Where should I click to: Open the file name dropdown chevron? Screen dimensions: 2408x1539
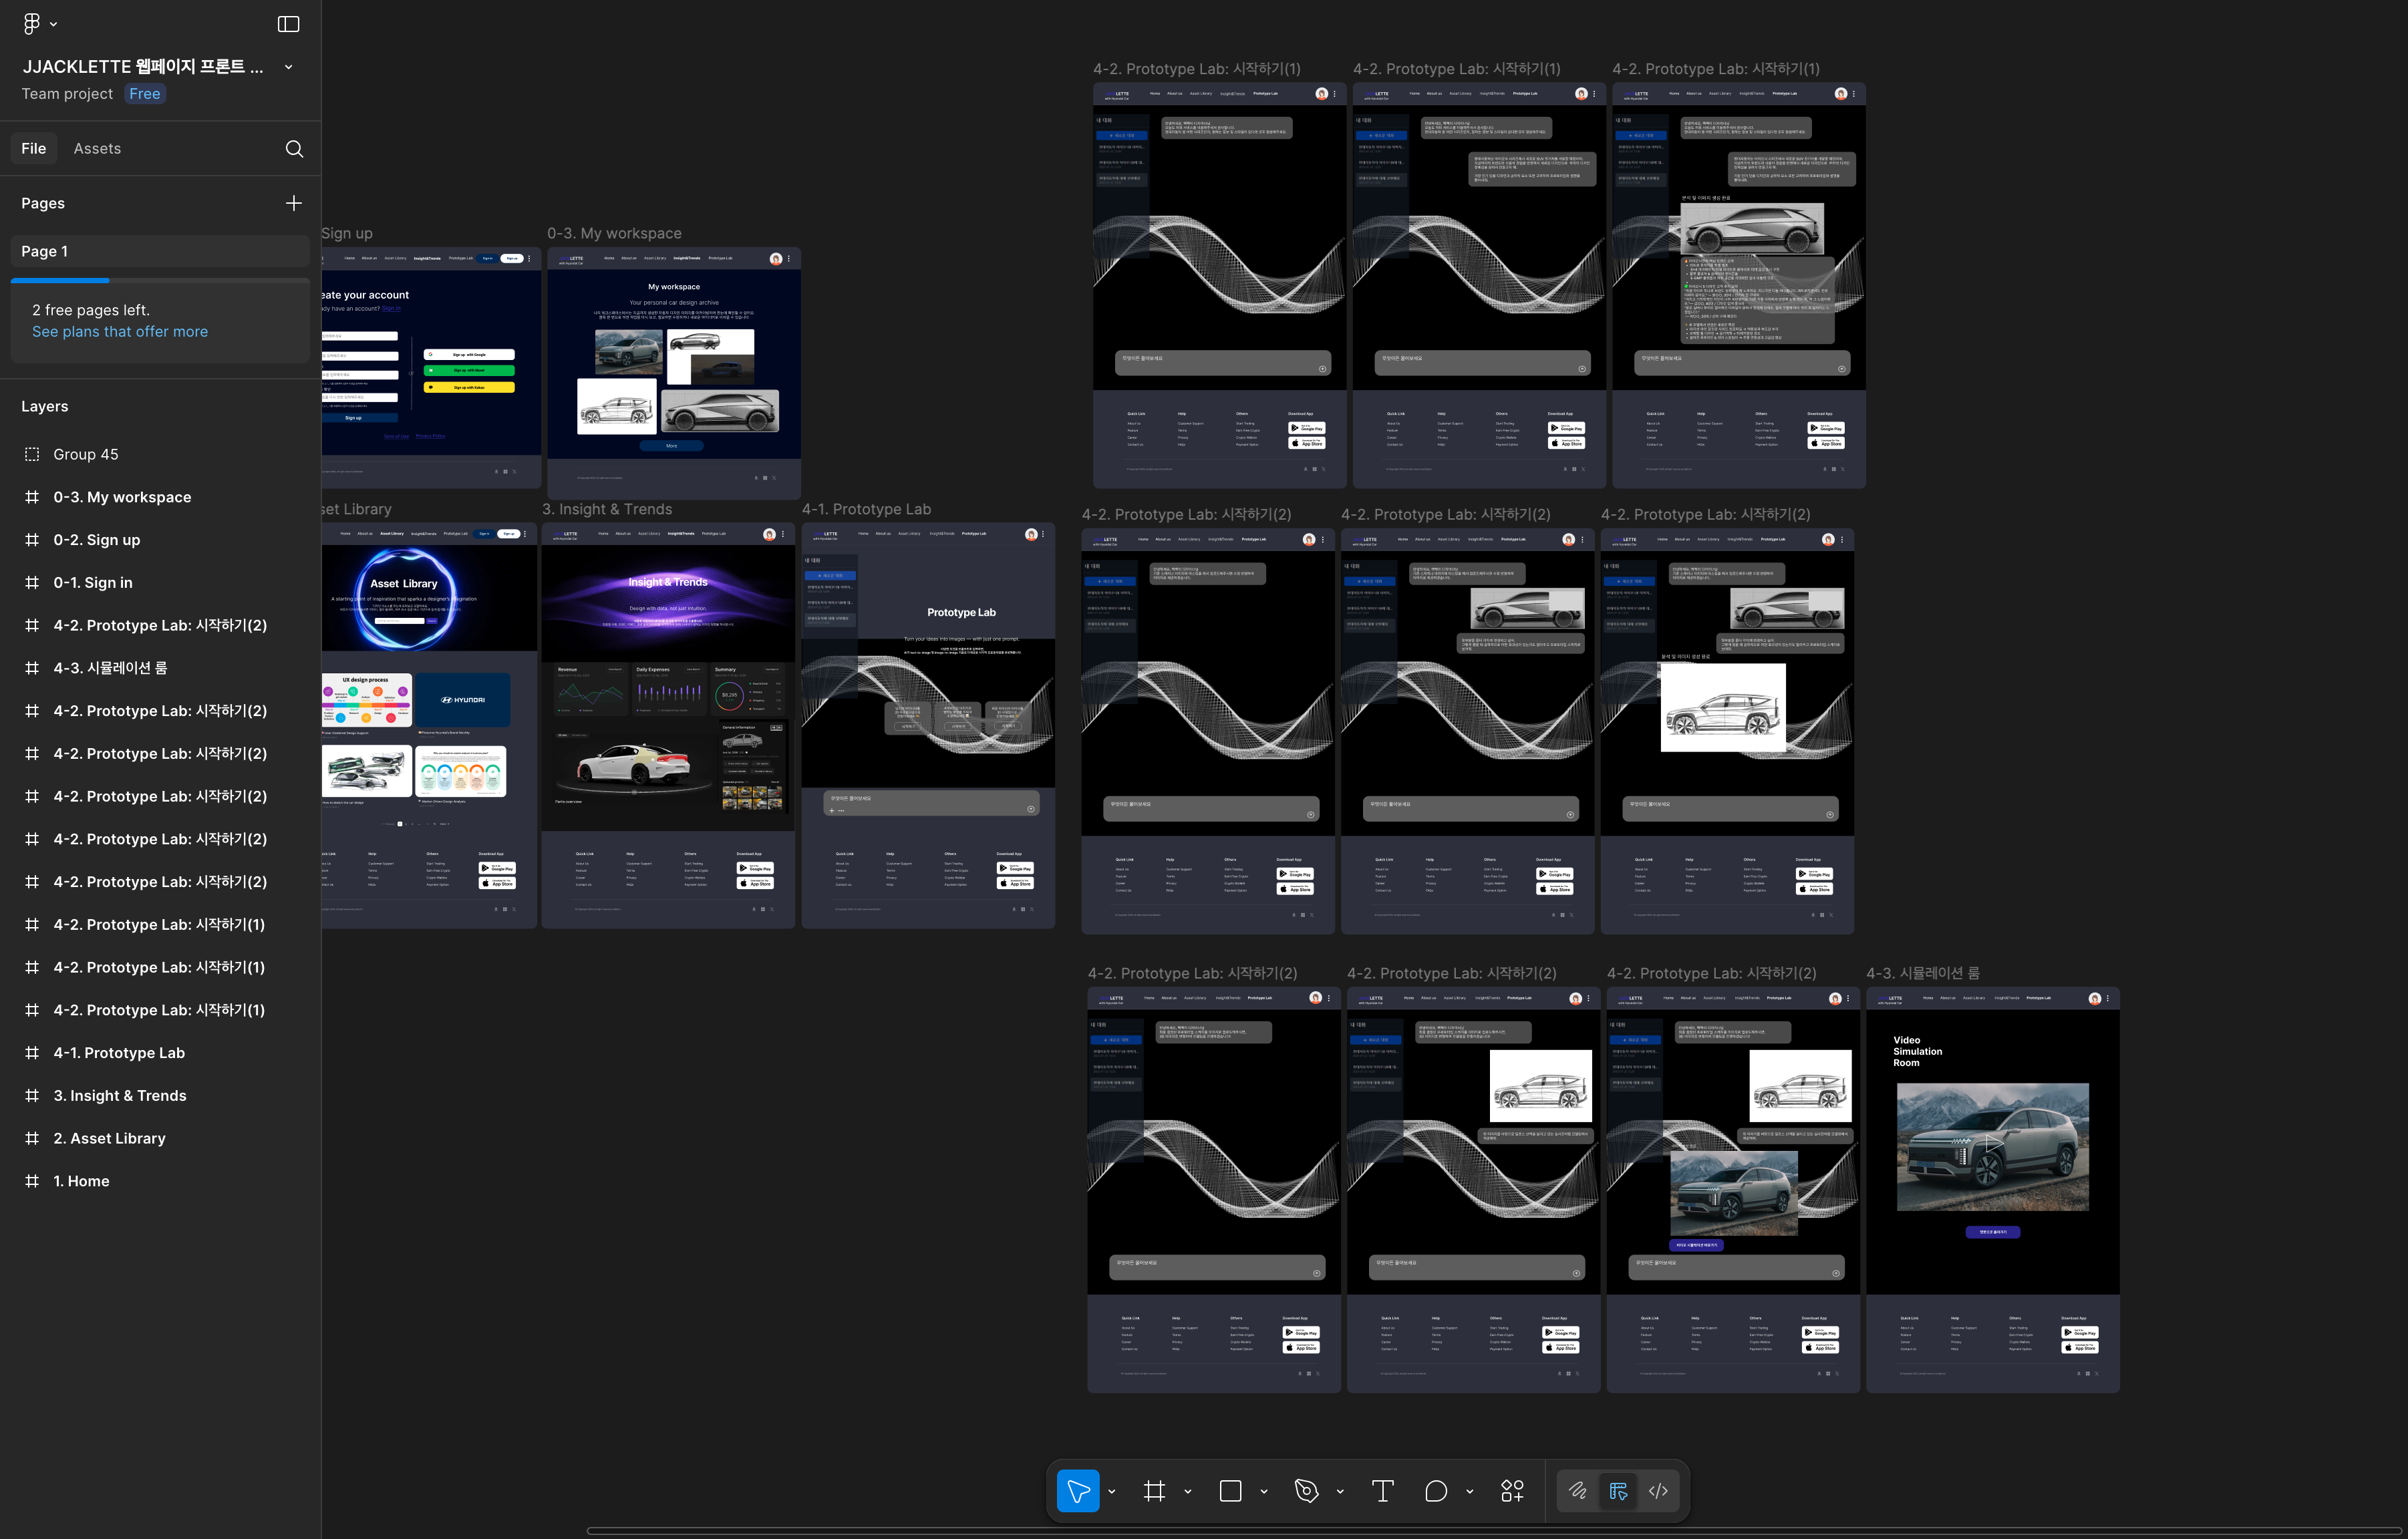click(289, 67)
